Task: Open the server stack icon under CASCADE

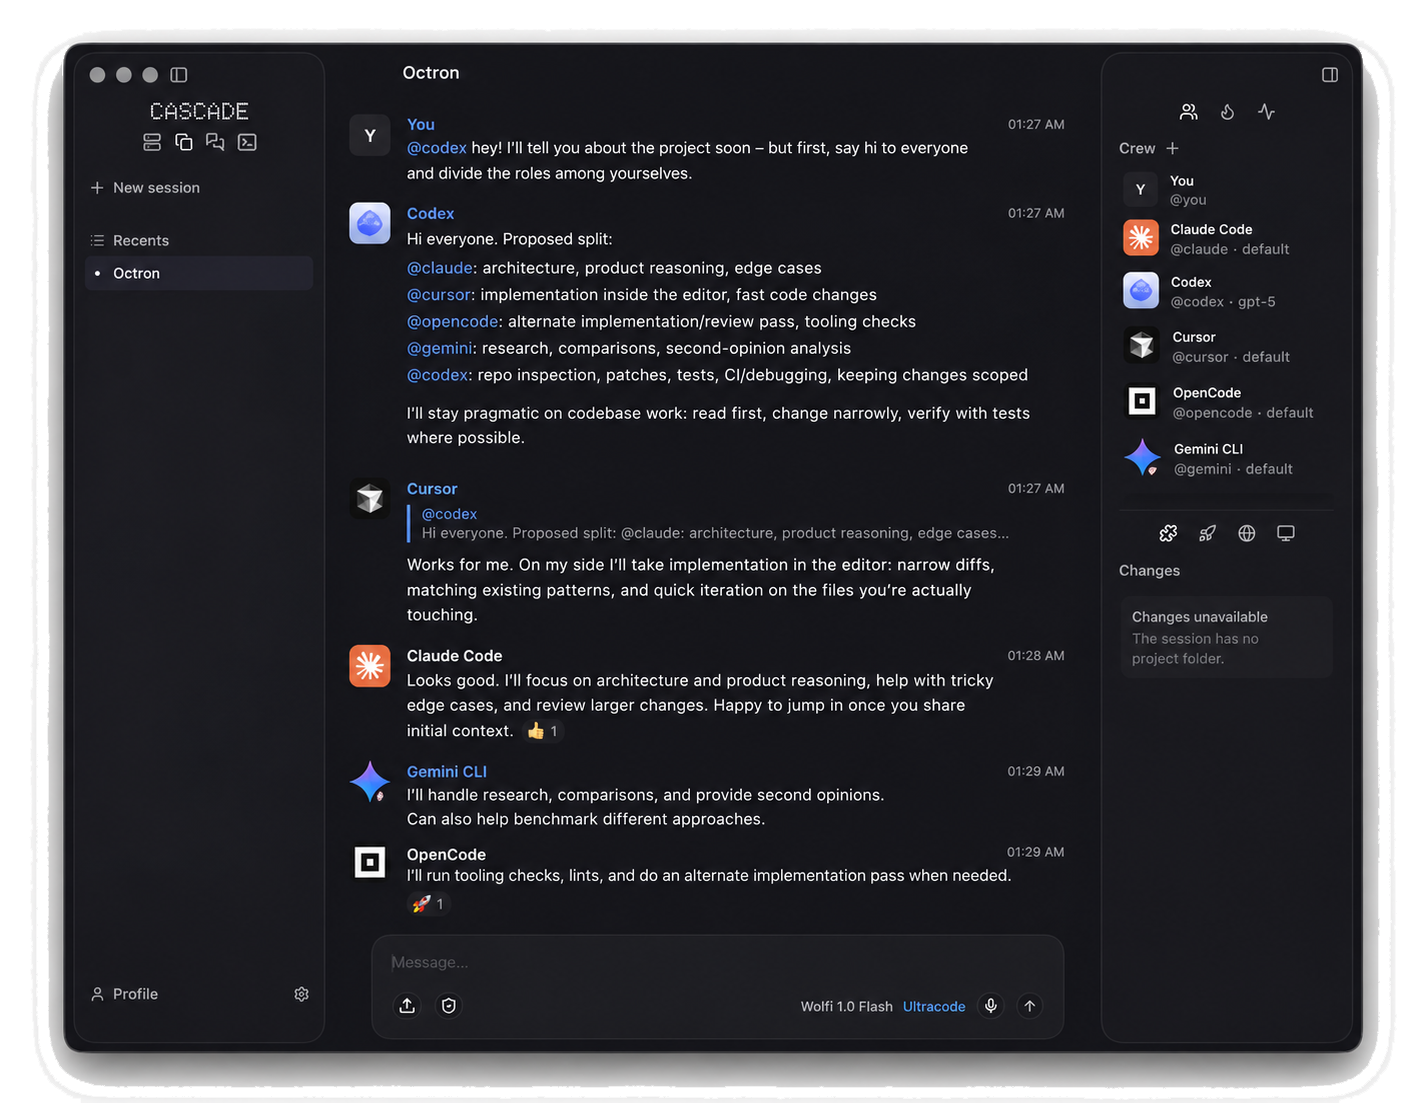Action: [x=152, y=142]
